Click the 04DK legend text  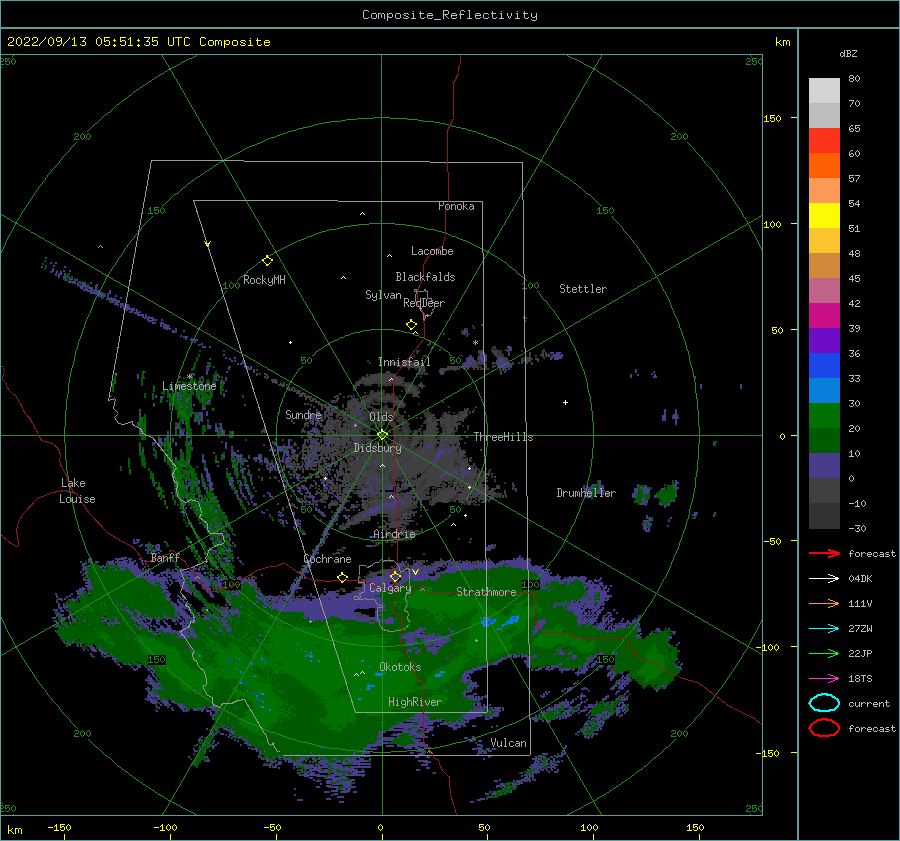860,579
